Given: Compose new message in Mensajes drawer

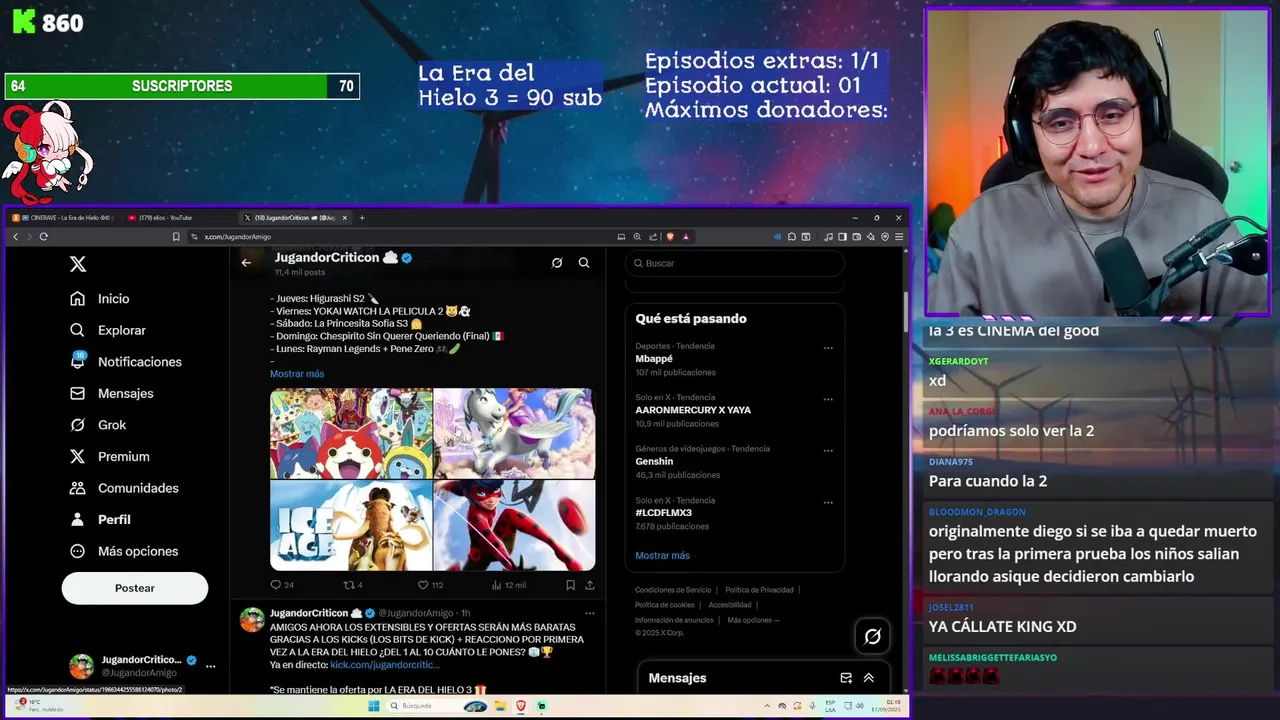Looking at the screenshot, I should [x=846, y=678].
